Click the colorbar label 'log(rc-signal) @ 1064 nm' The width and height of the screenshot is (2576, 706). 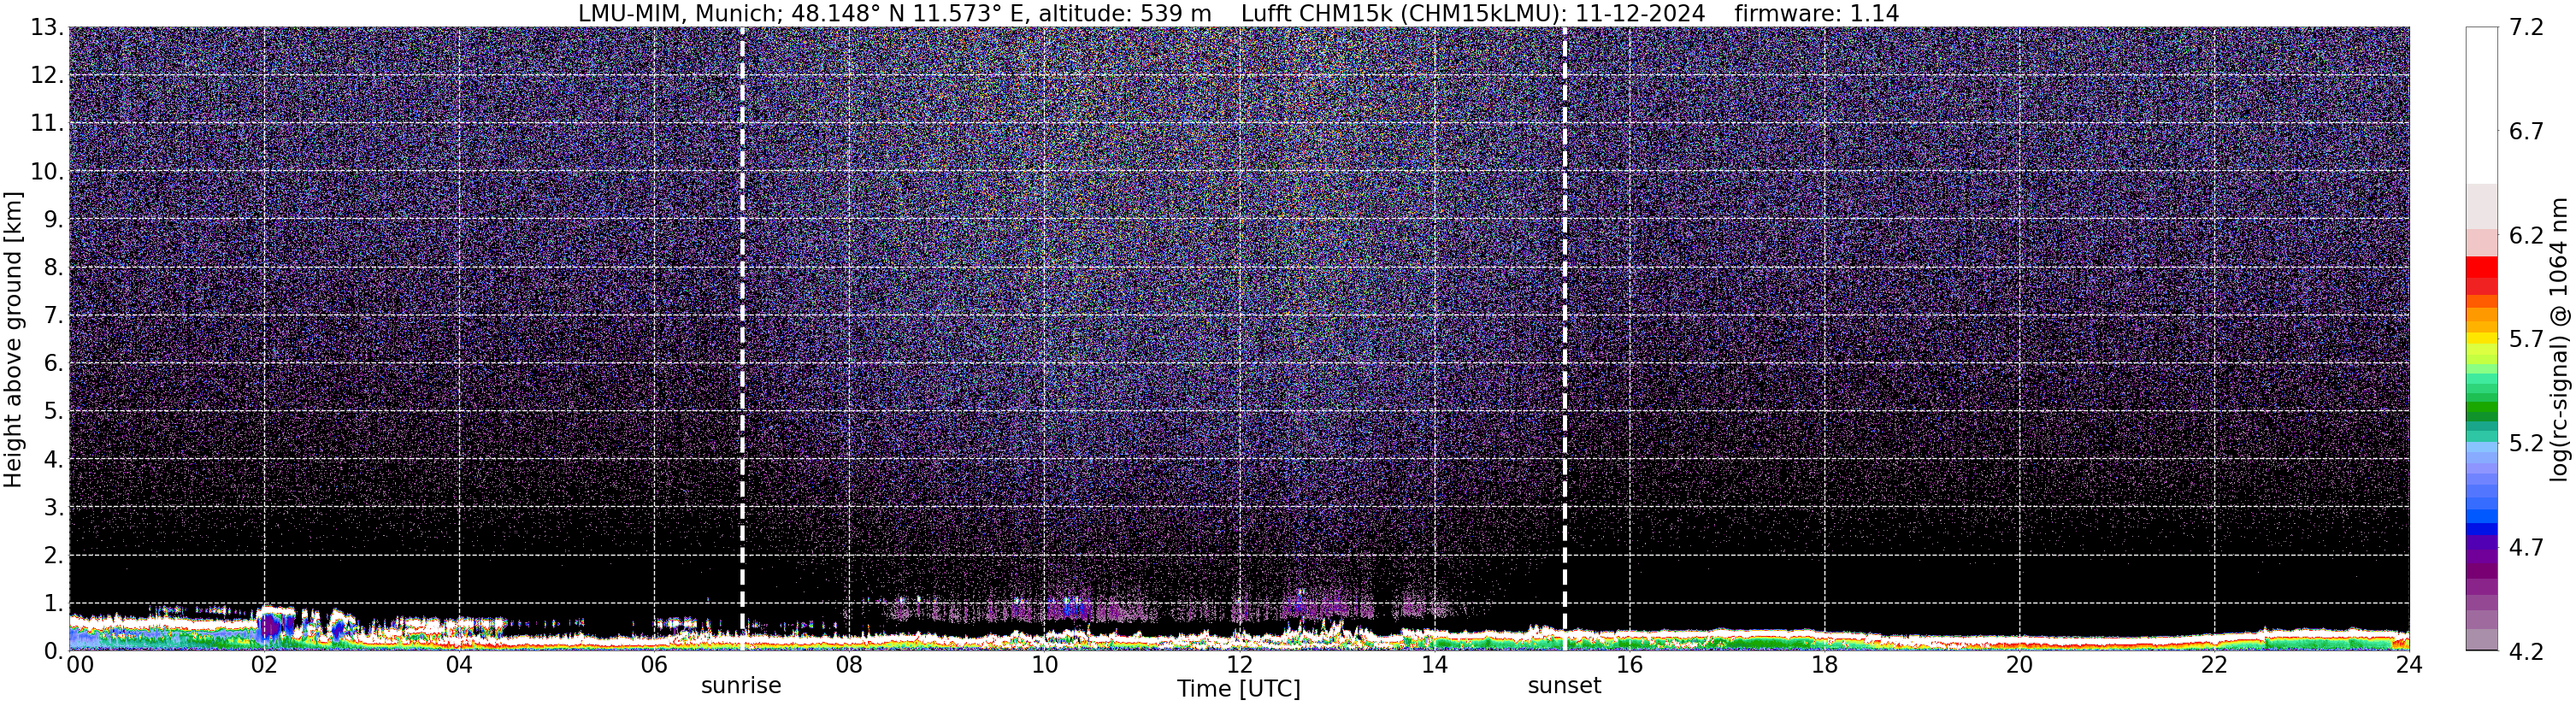click(x=2559, y=340)
